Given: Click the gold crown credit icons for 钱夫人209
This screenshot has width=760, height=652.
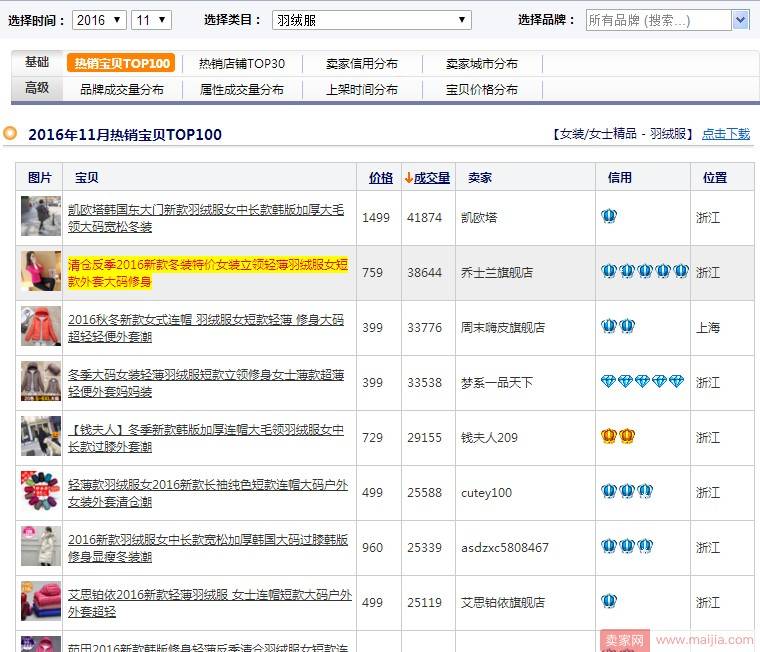Looking at the screenshot, I should point(618,436).
